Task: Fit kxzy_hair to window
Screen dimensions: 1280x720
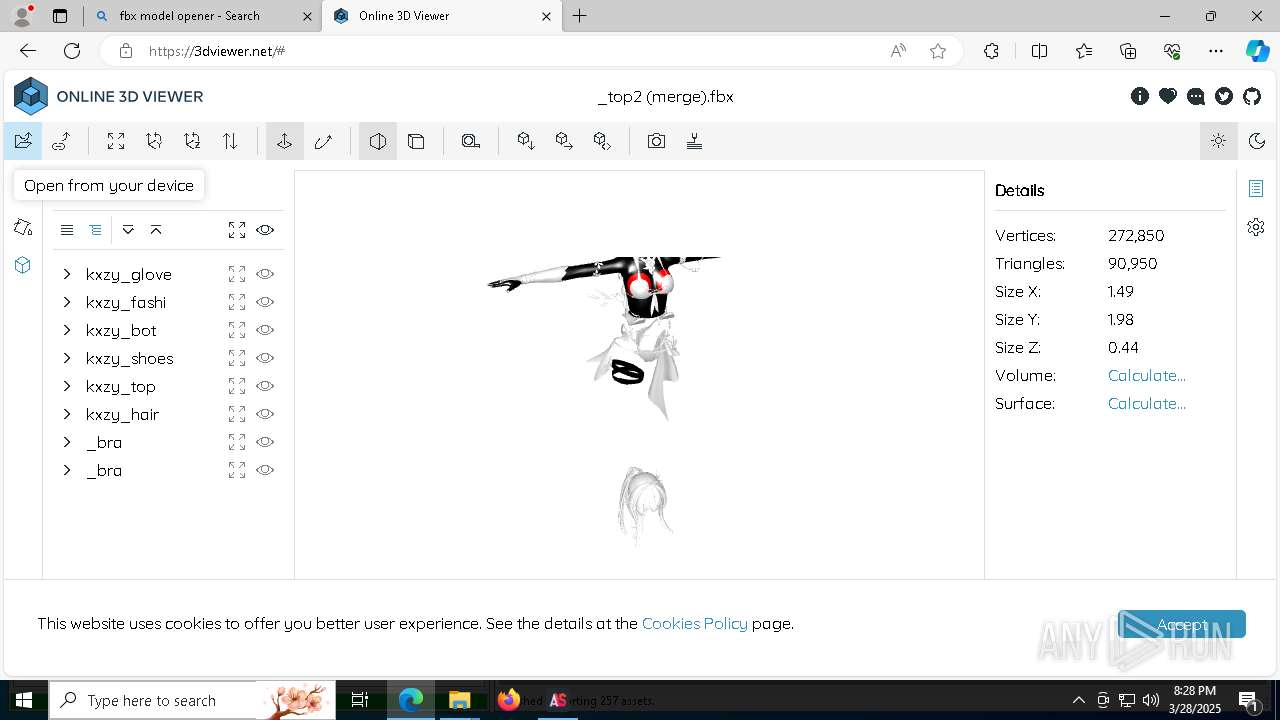Action: point(237,414)
